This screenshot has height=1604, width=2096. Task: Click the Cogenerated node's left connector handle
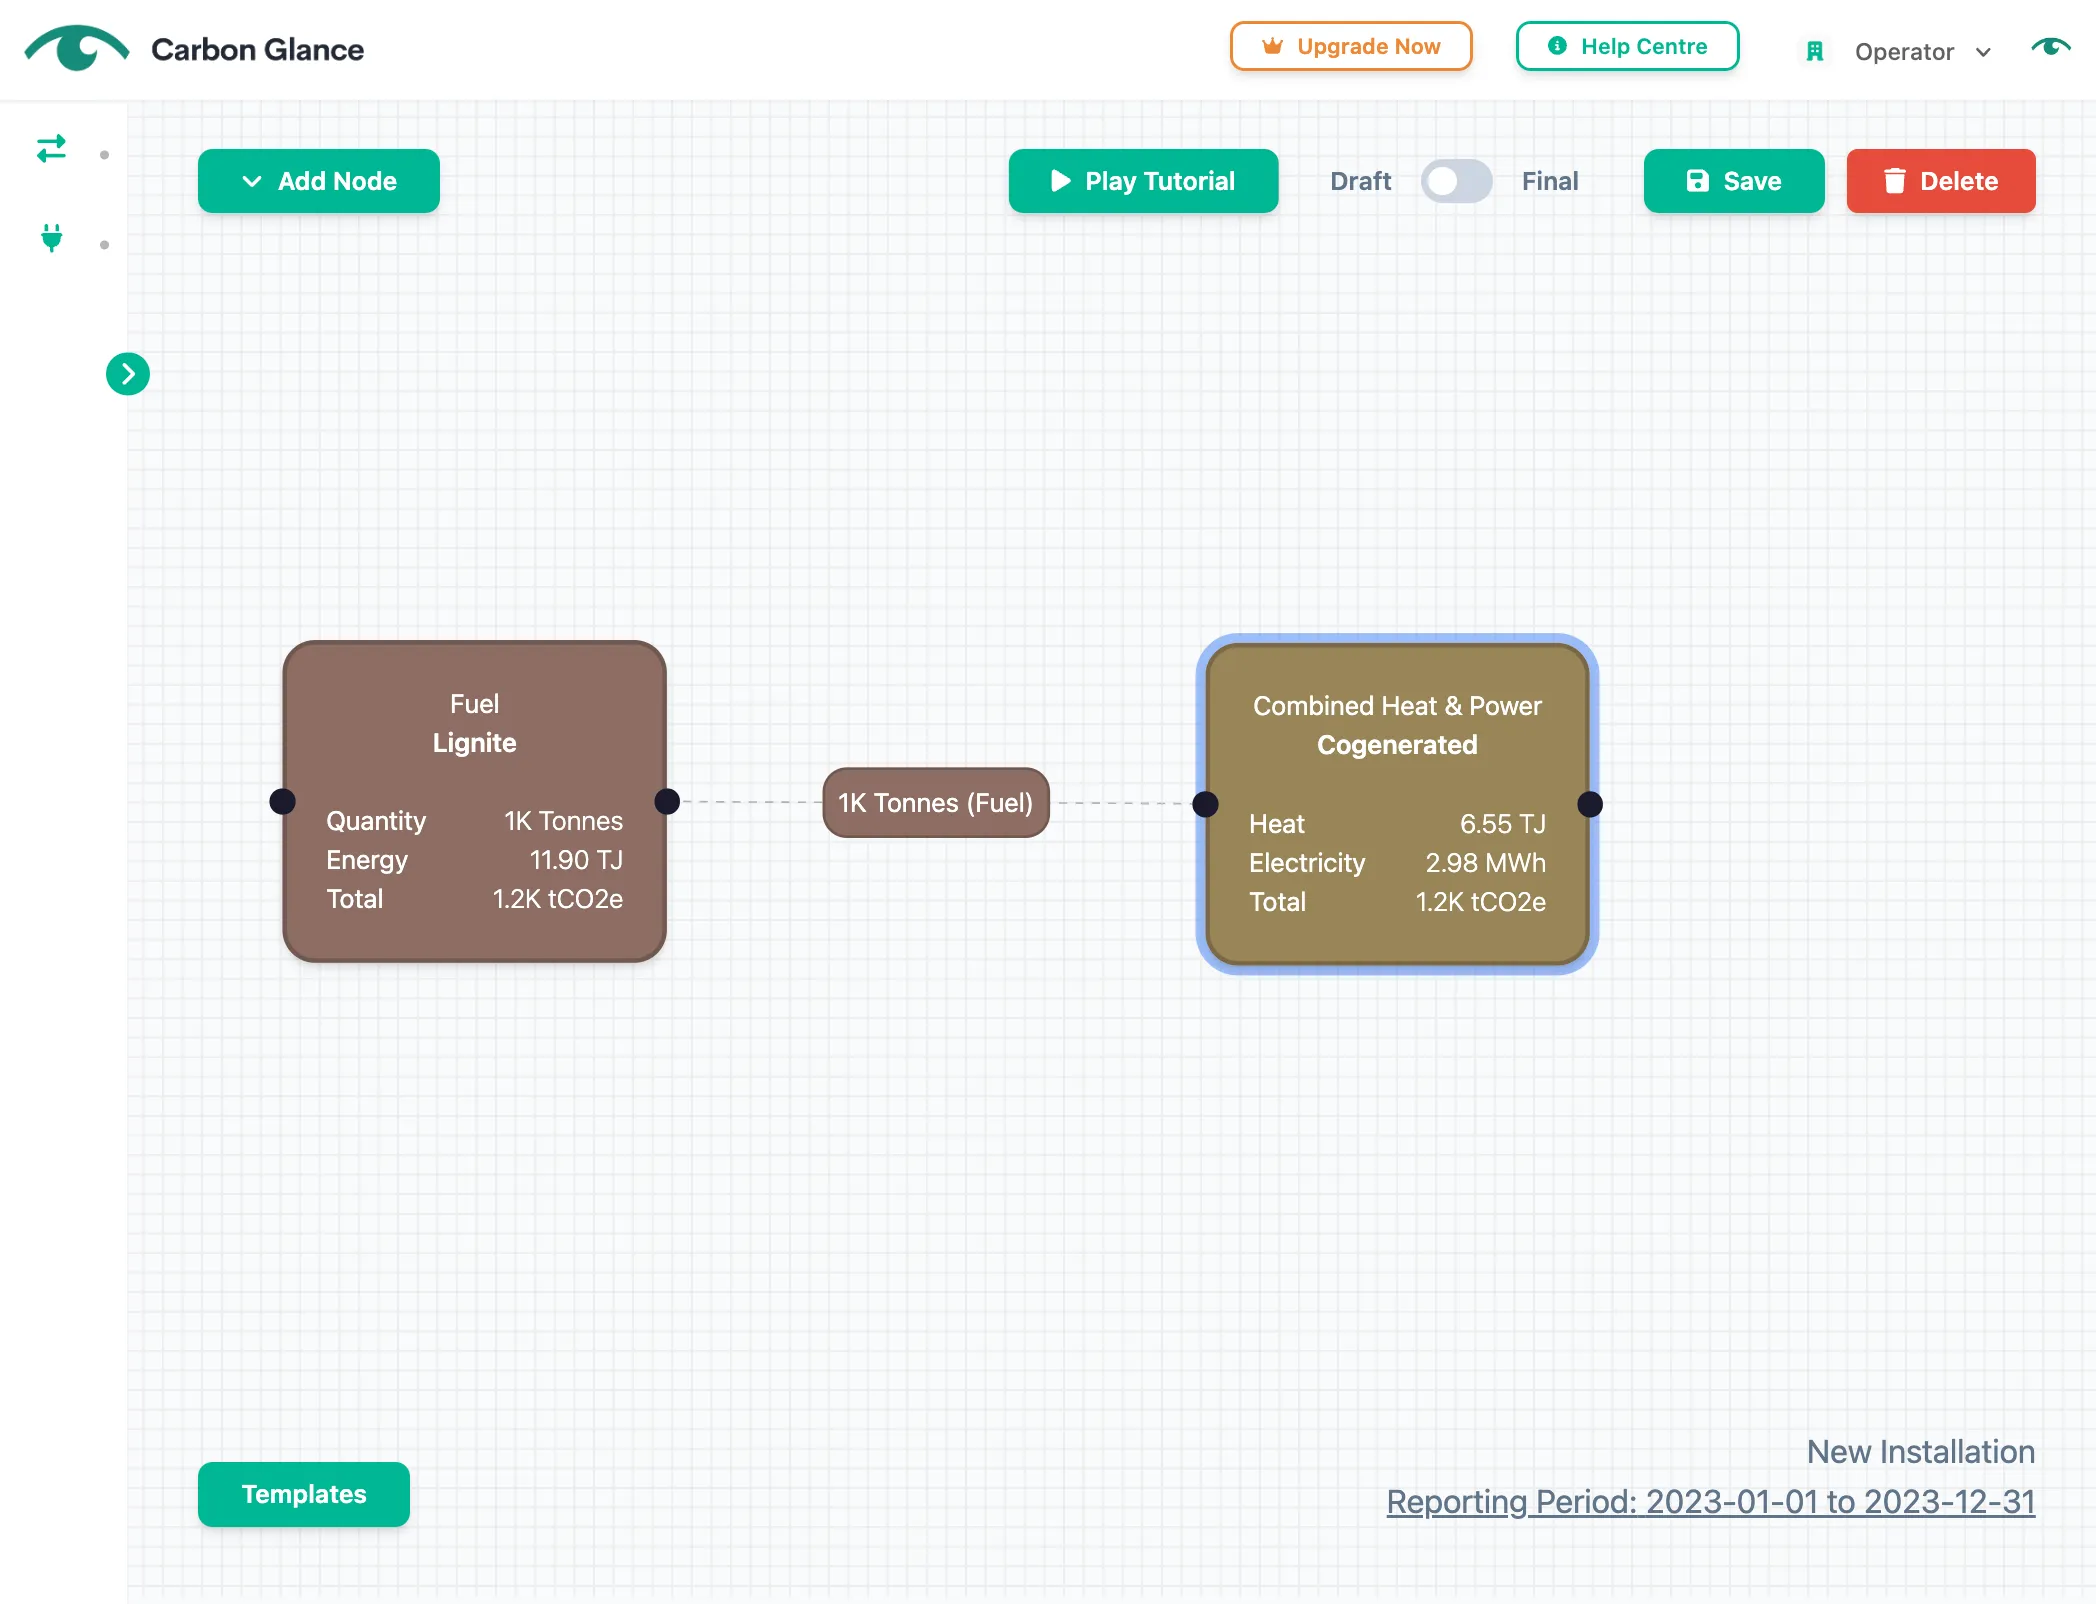pos(1206,804)
